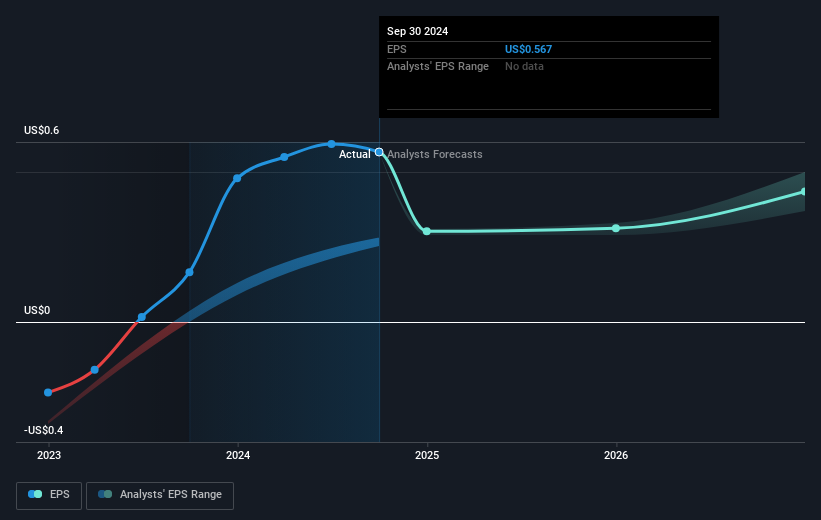Select the EPS data point at 2024 tick
This screenshot has width=821, height=520.
tap(237, 179)
